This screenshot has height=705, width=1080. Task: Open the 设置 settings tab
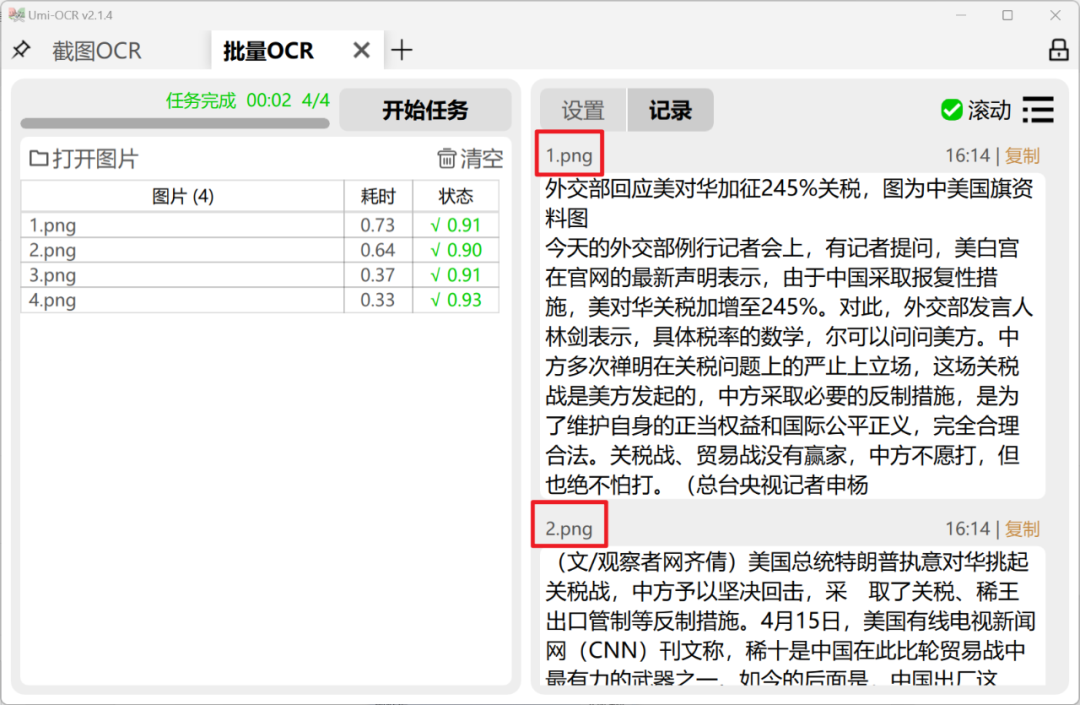[581, 110]
